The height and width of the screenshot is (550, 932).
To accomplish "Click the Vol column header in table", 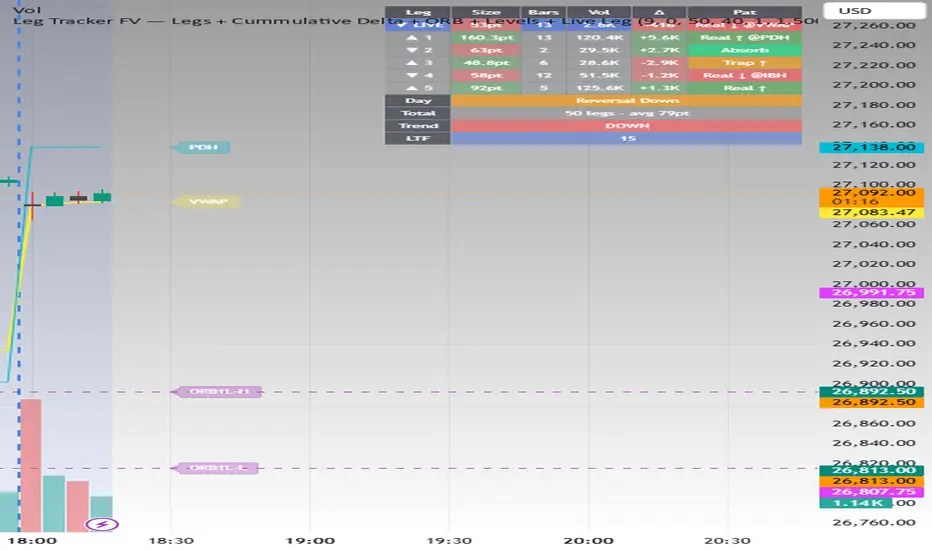I will click(x=599, y=12).
